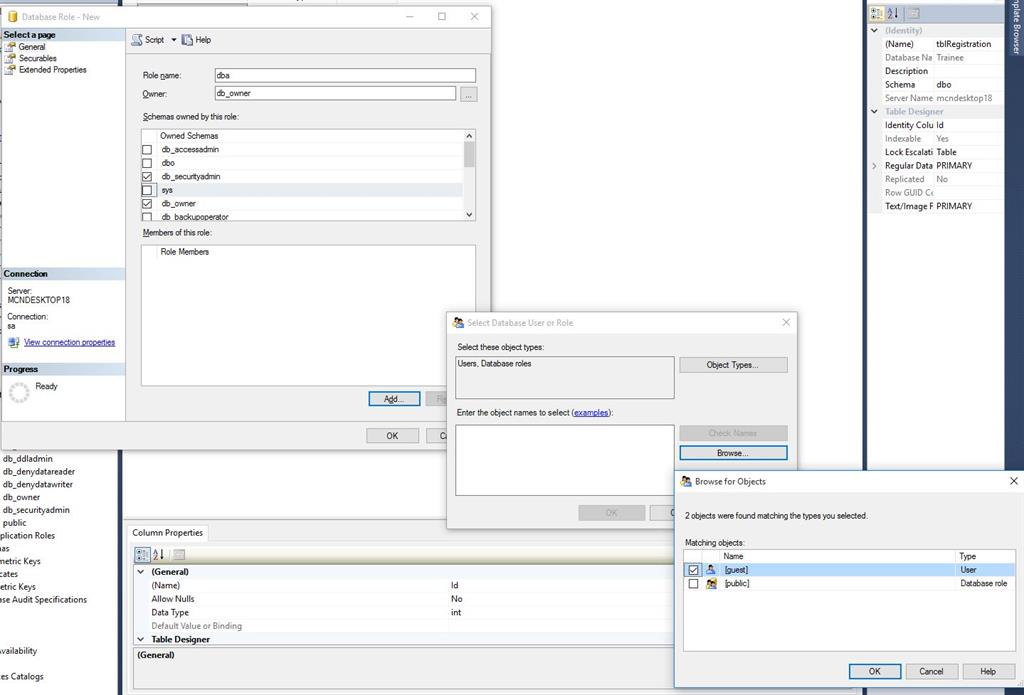The width and height of the screenshot is (1024, 695).
Task: Select the Data Type property row
Action: (405, 613)
